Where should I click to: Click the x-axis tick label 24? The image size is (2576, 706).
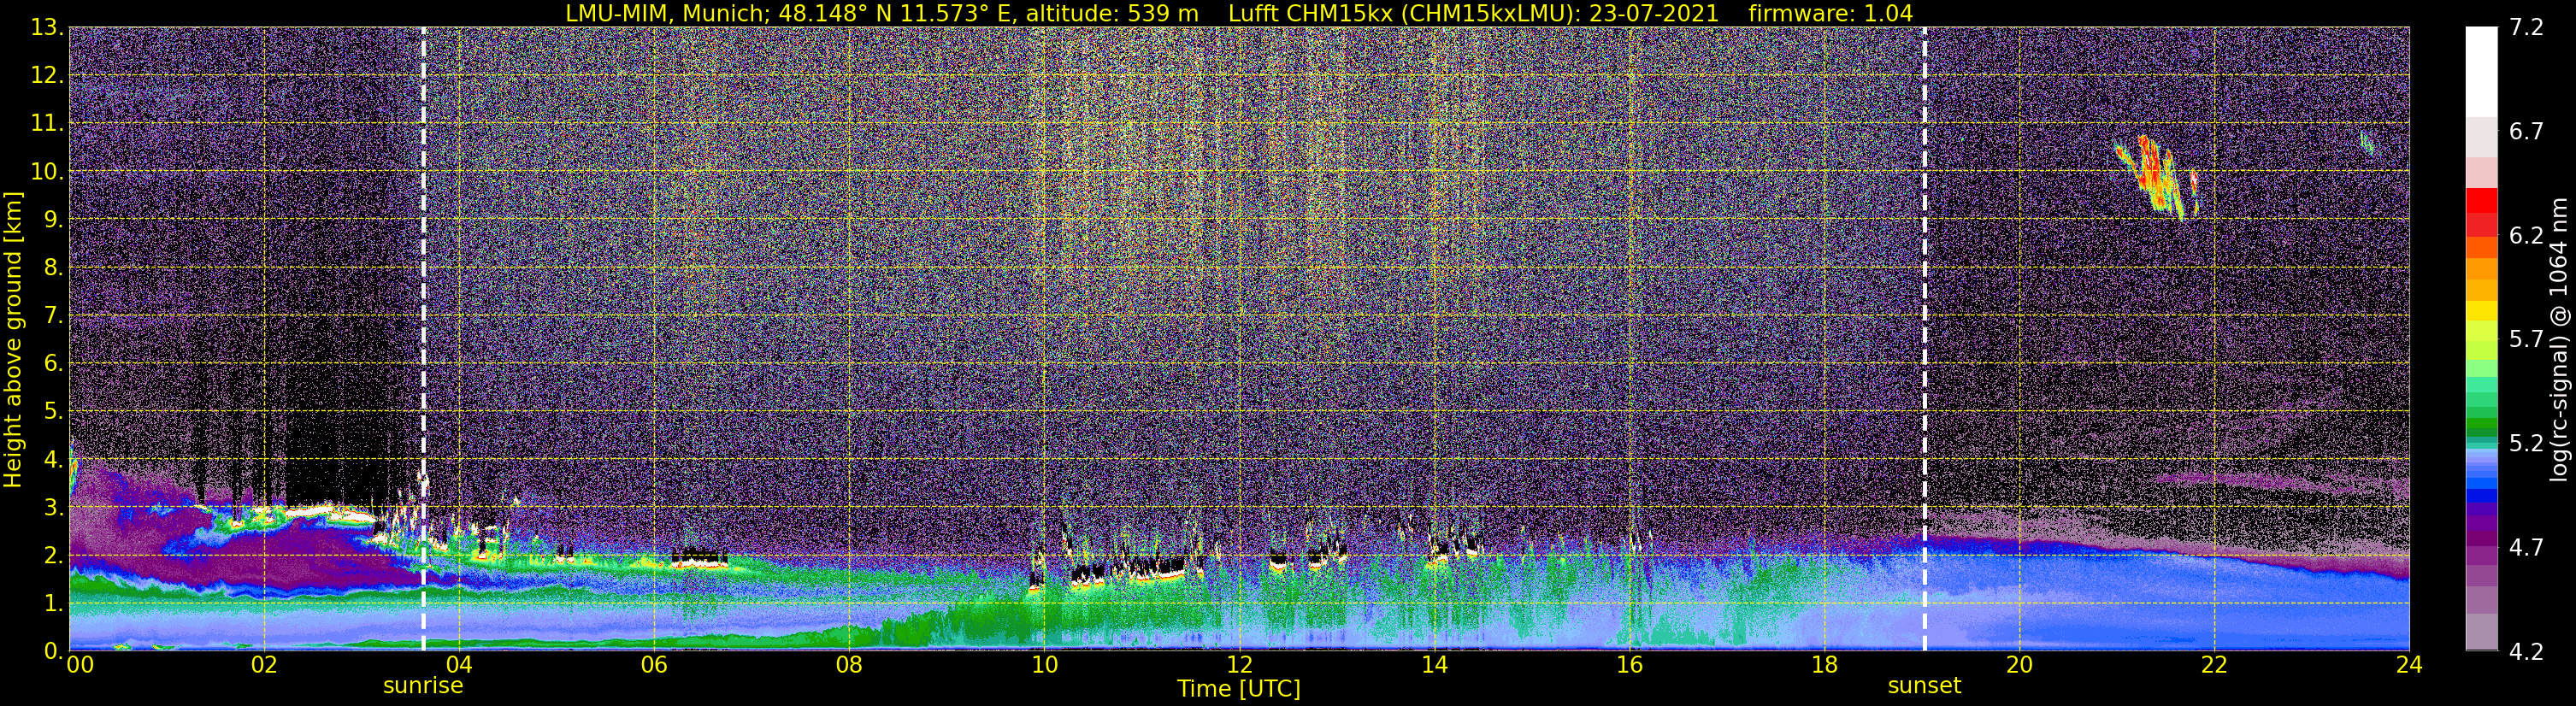(x=2409, y=665)
